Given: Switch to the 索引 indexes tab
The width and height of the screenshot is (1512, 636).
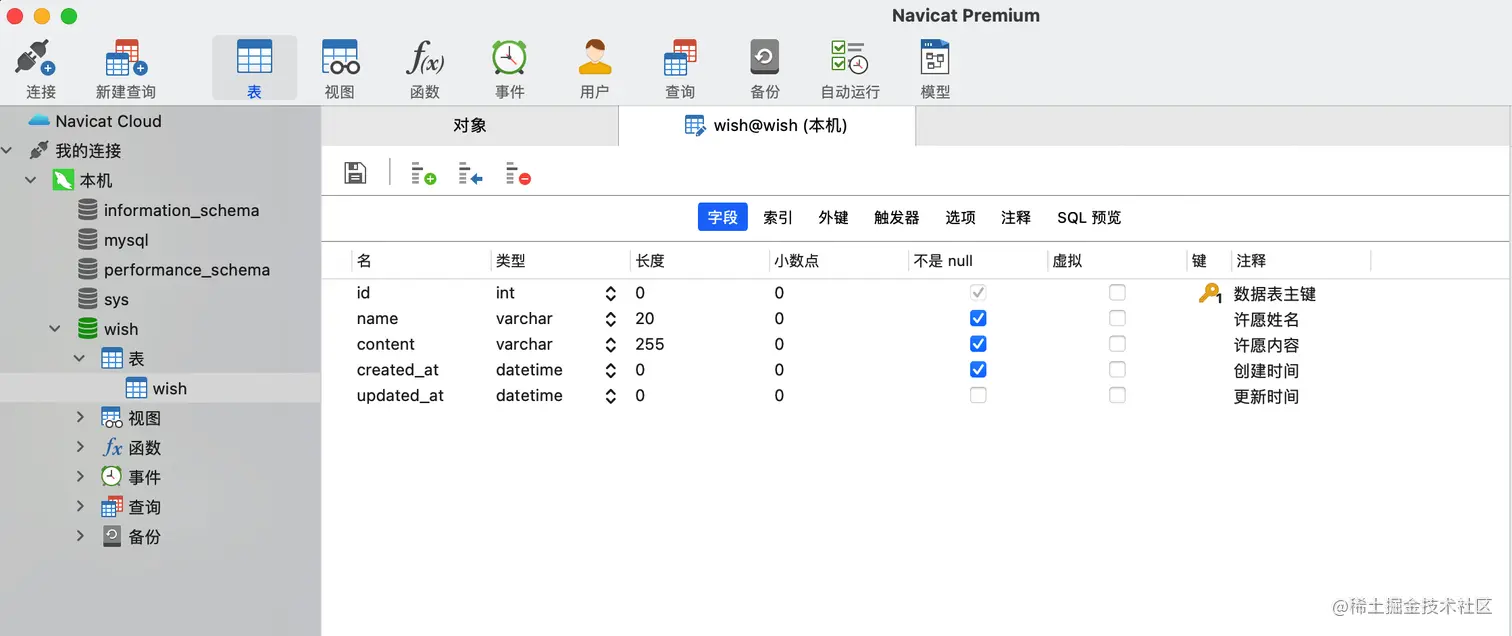Looking at the screenshot, I should [778, 217].
